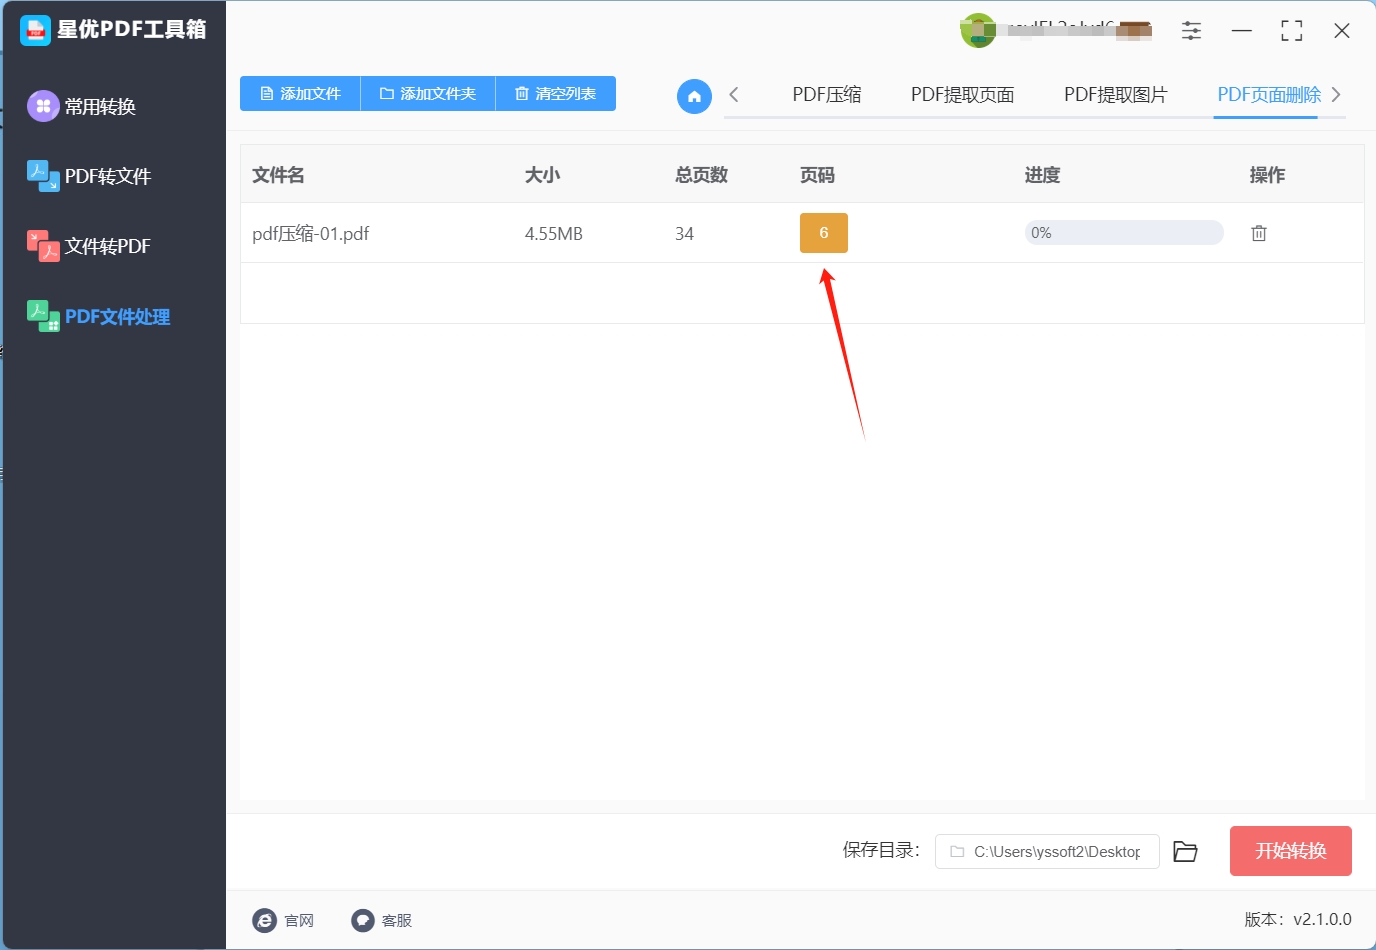1376x950 pixels.
Task: Open the 常用转换 sidebar section
Action: click(82, 106)
